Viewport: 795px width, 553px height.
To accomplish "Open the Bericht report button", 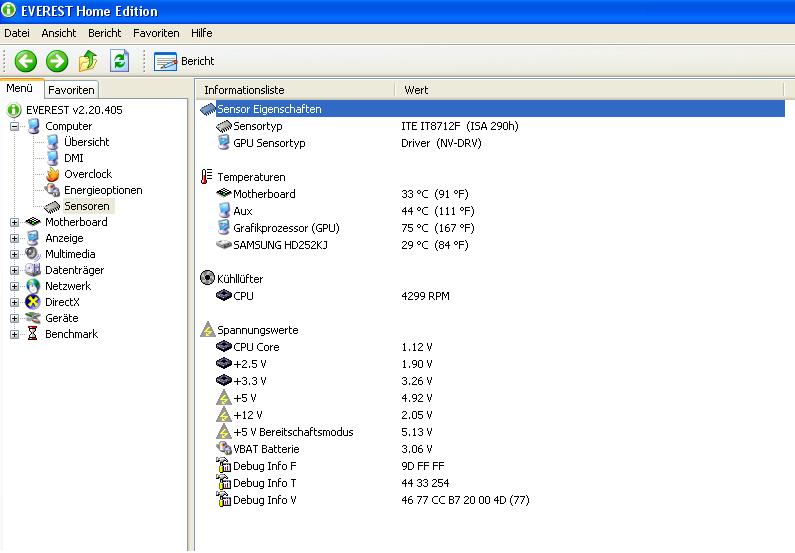I will click(x=185, y=61).
